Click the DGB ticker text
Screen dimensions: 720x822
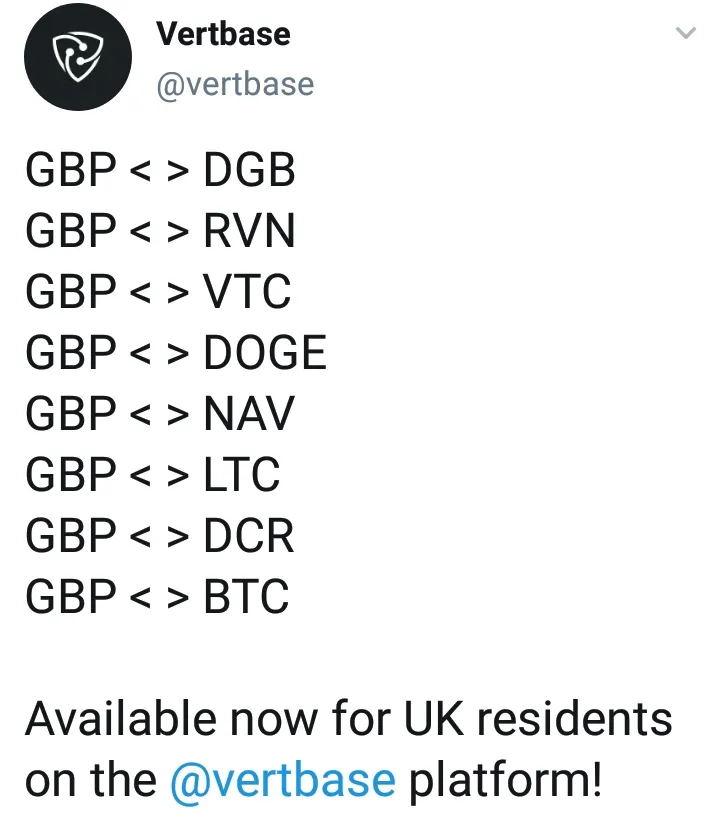pyautogui.click(x=250, y=169)
